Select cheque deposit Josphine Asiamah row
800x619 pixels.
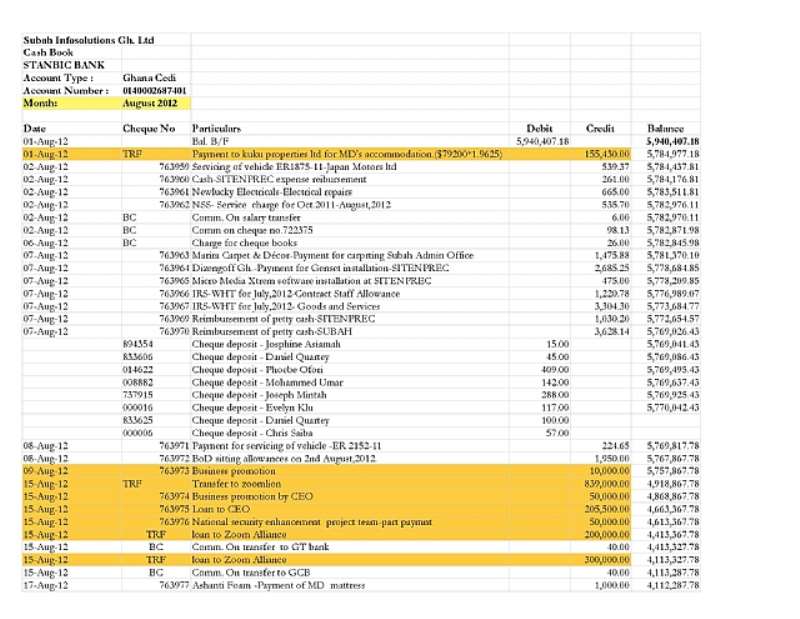pos(266,344)
